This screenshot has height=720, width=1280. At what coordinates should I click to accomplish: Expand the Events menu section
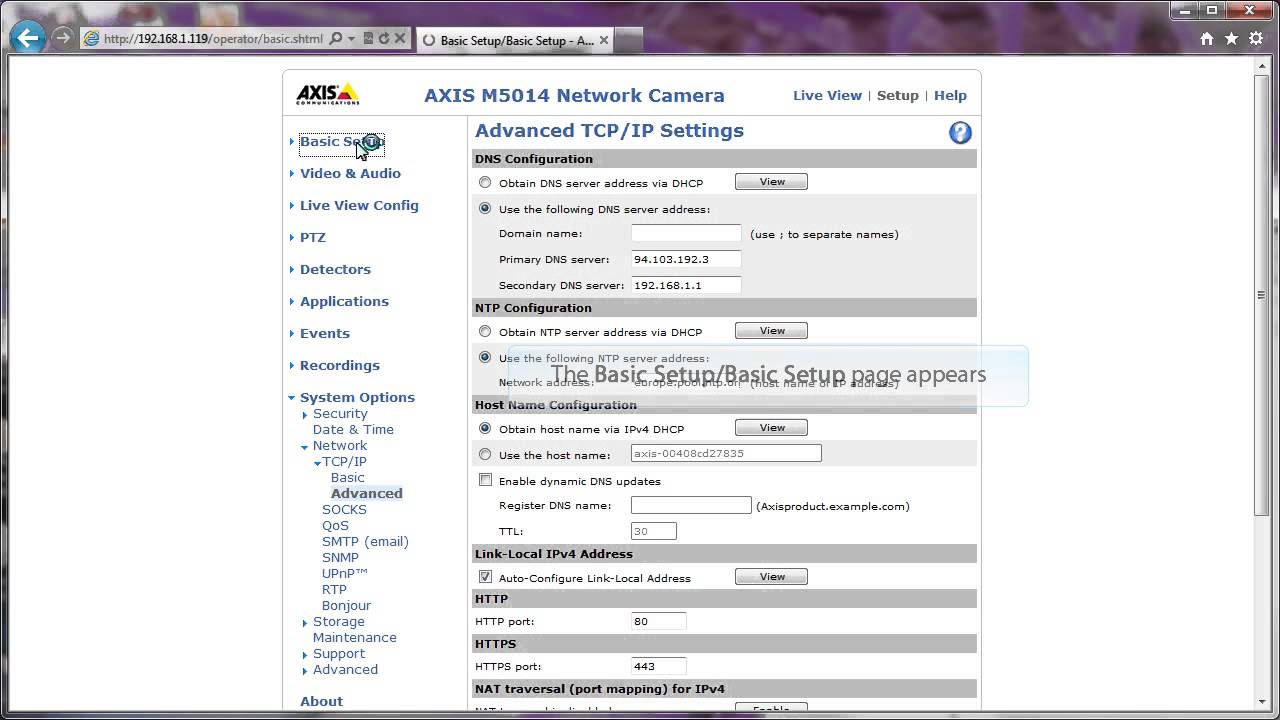tap(325, 333)
